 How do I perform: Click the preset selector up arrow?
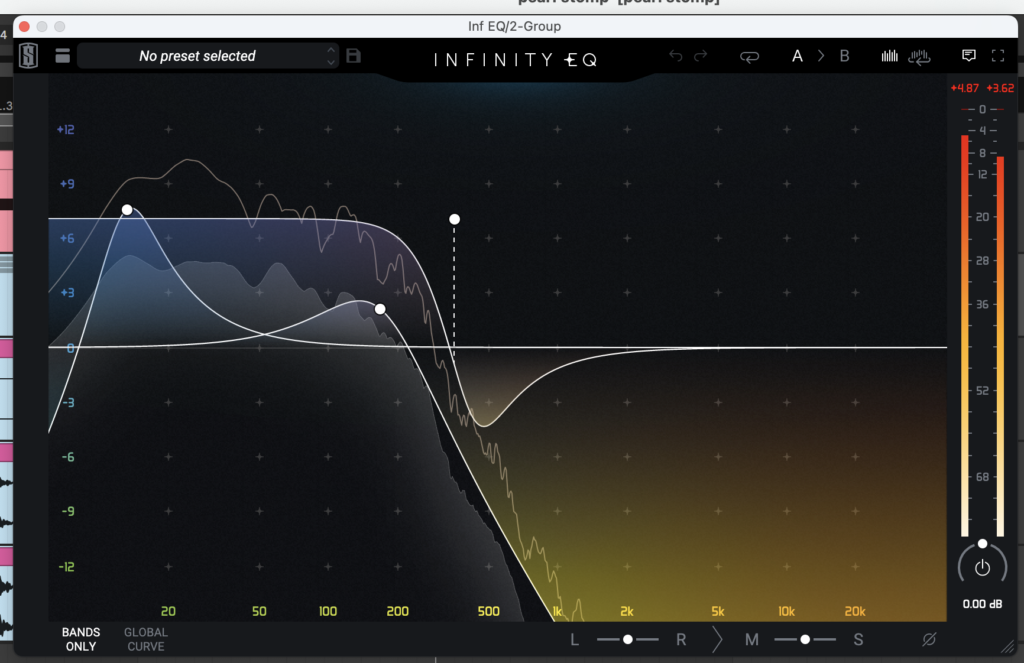click(x=331, y=50)
